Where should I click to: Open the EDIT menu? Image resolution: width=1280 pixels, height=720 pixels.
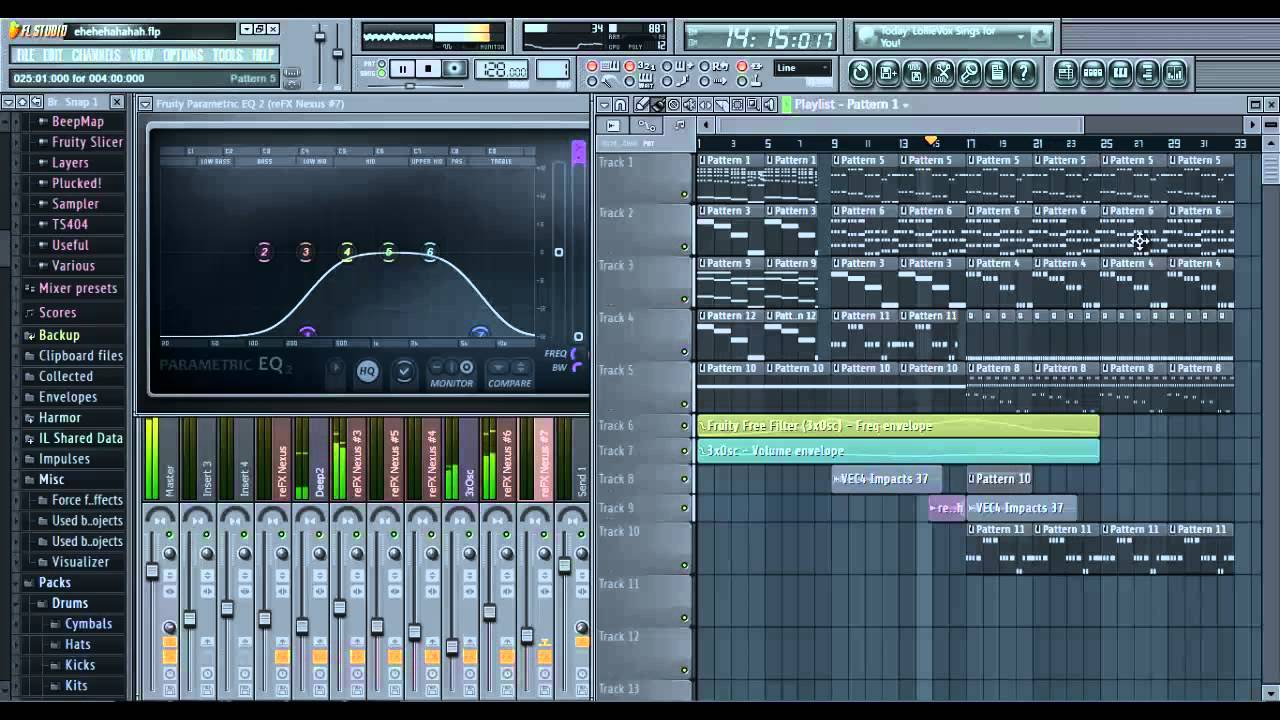(52, 55)
